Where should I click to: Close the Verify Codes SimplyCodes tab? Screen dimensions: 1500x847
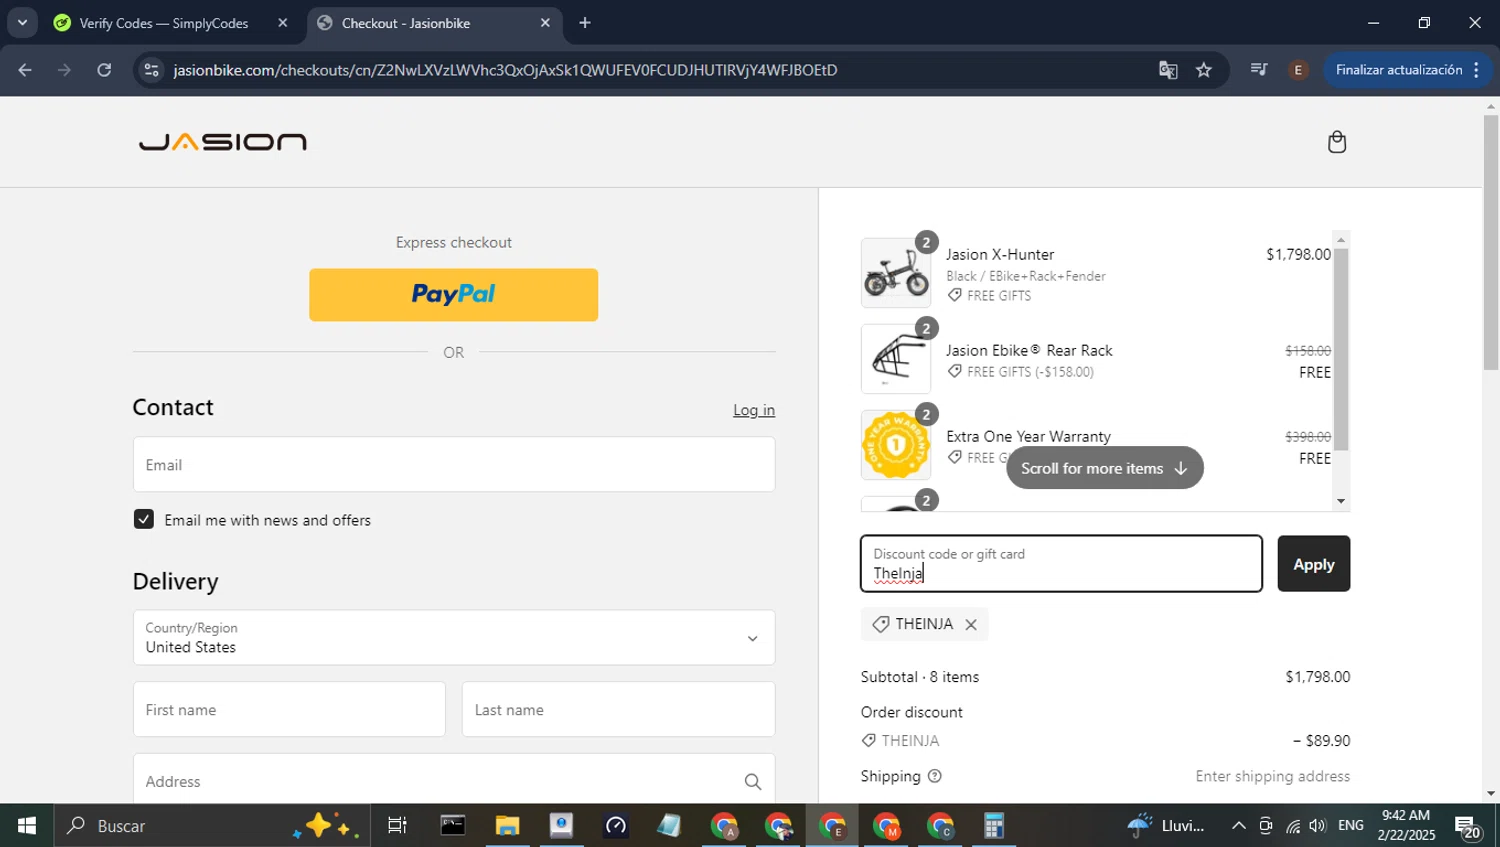tap(283, 23)
